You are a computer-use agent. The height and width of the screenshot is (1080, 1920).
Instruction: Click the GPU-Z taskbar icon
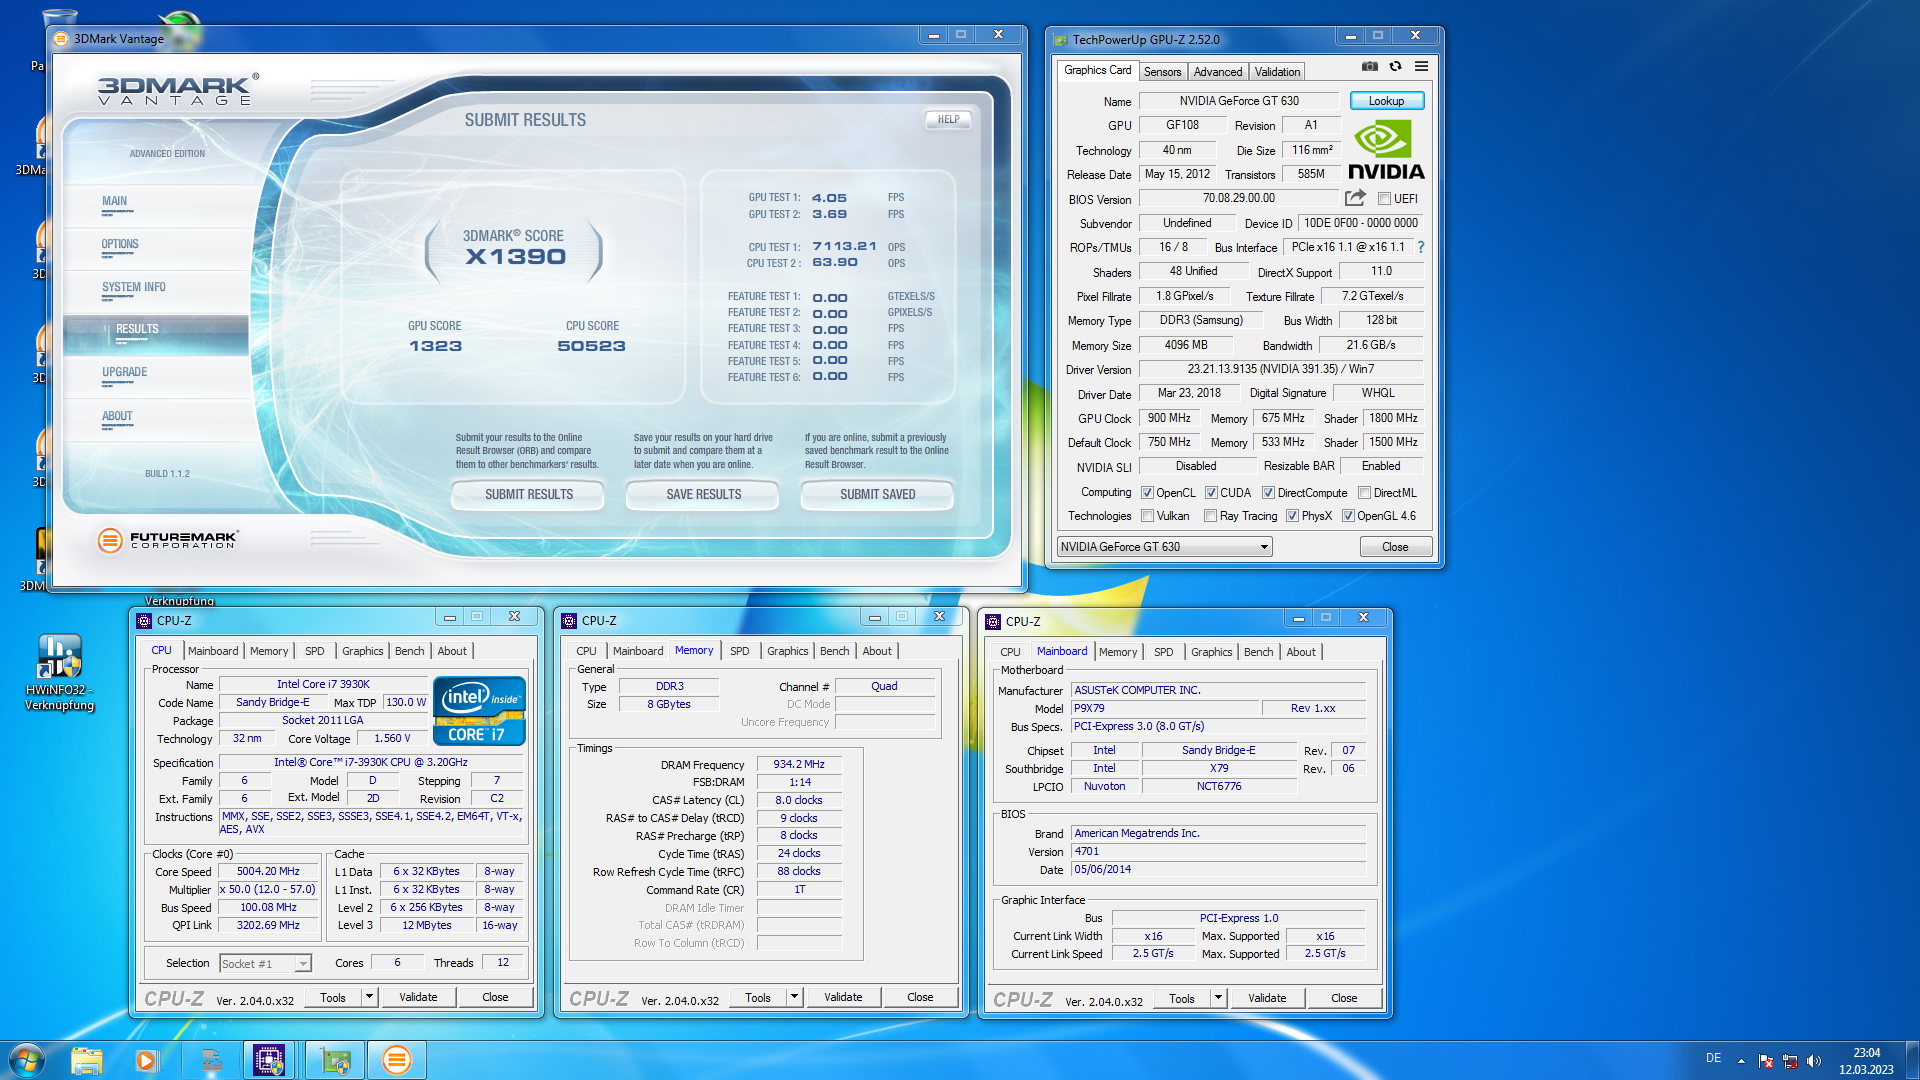coord(335,1060)
